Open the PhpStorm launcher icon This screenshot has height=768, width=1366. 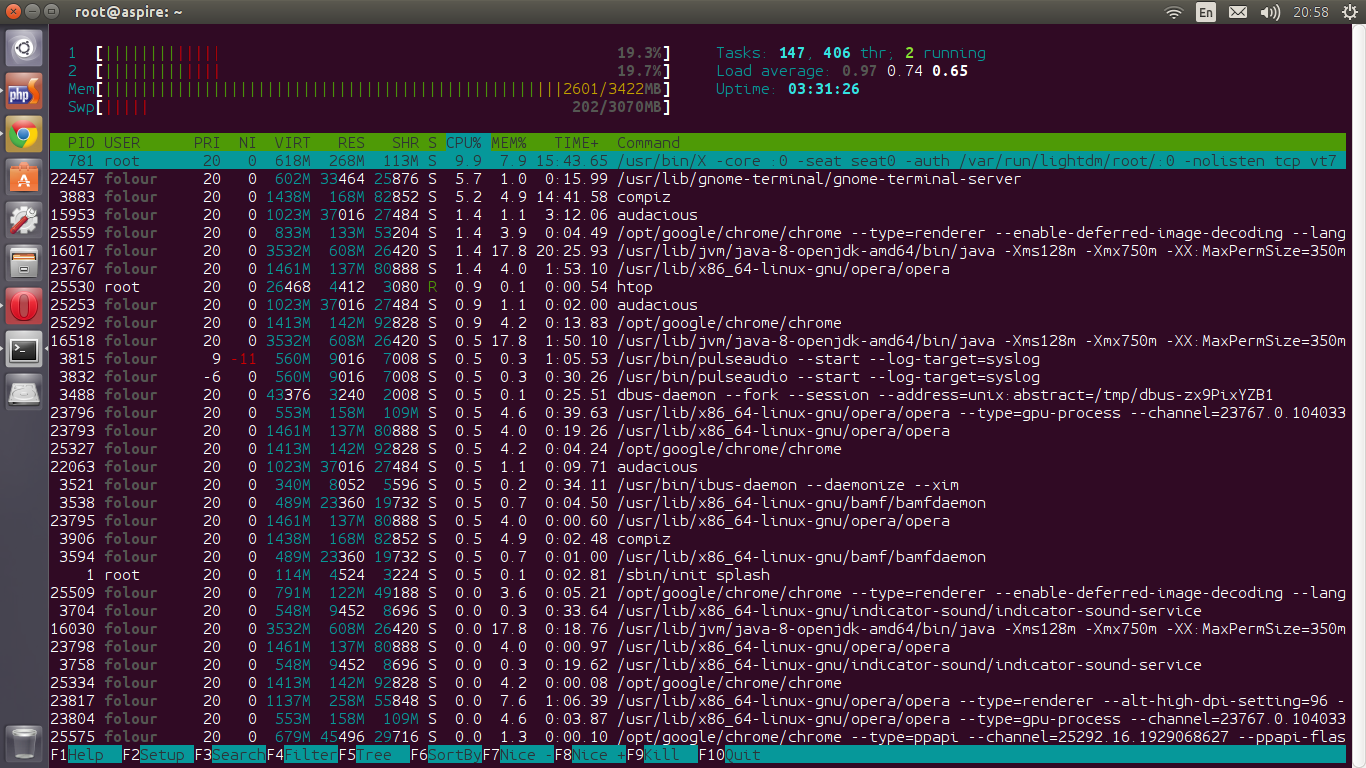(x=24, y=92)
